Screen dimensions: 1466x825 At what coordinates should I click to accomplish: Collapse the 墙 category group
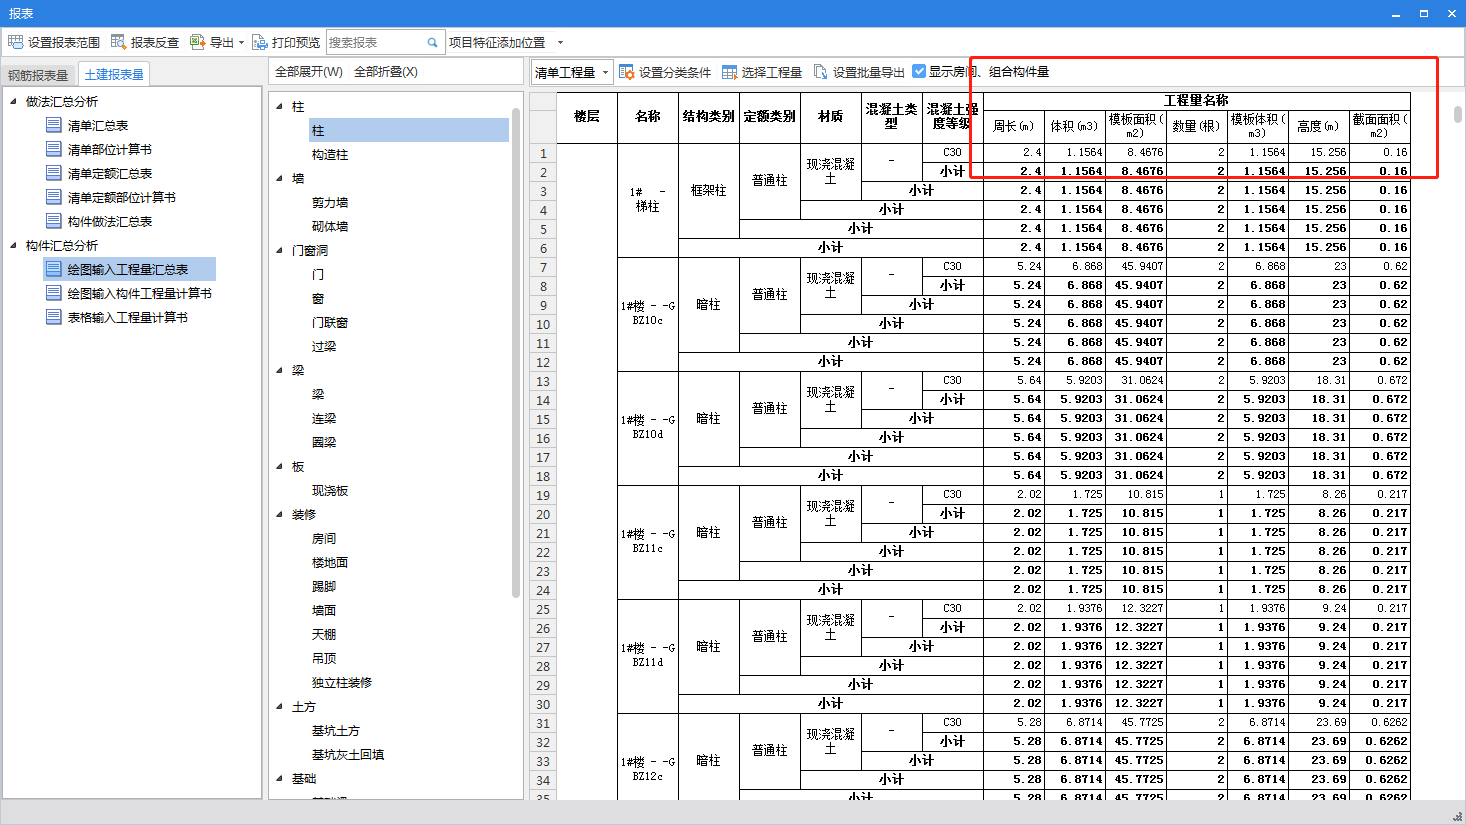point(280,178)
